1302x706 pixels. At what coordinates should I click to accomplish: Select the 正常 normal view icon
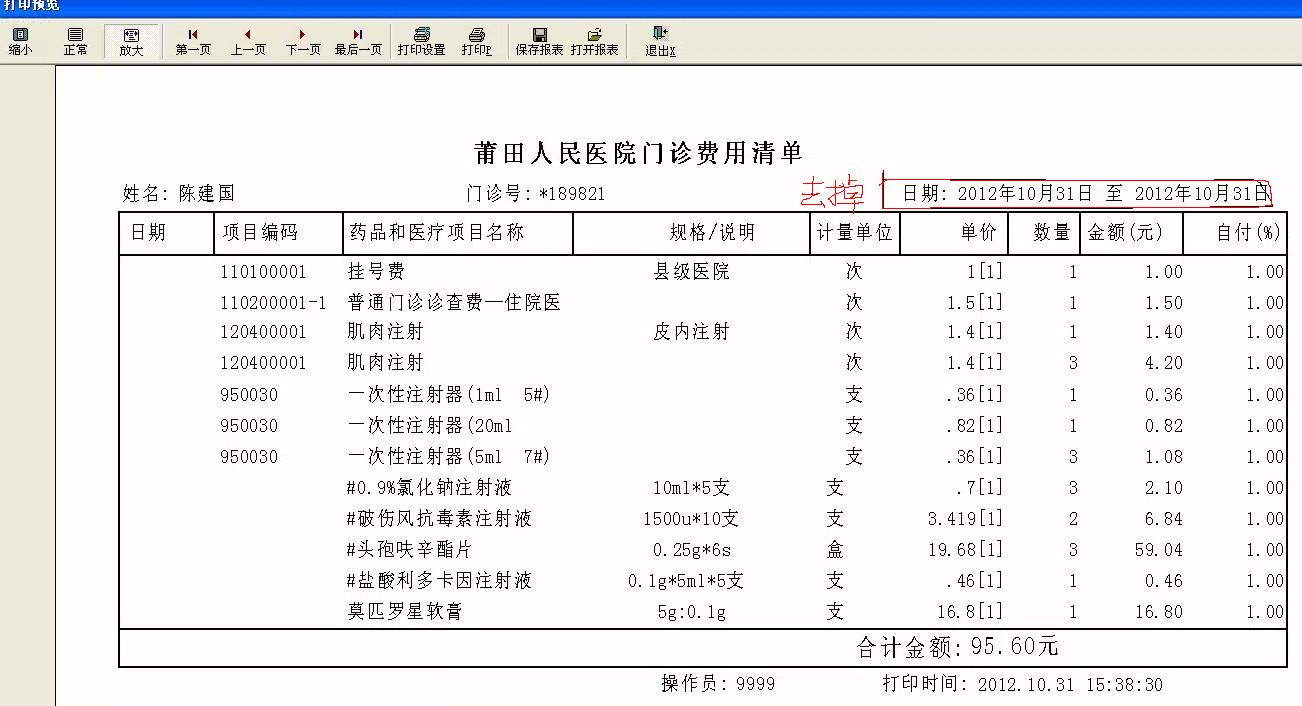tap(75, 41)
